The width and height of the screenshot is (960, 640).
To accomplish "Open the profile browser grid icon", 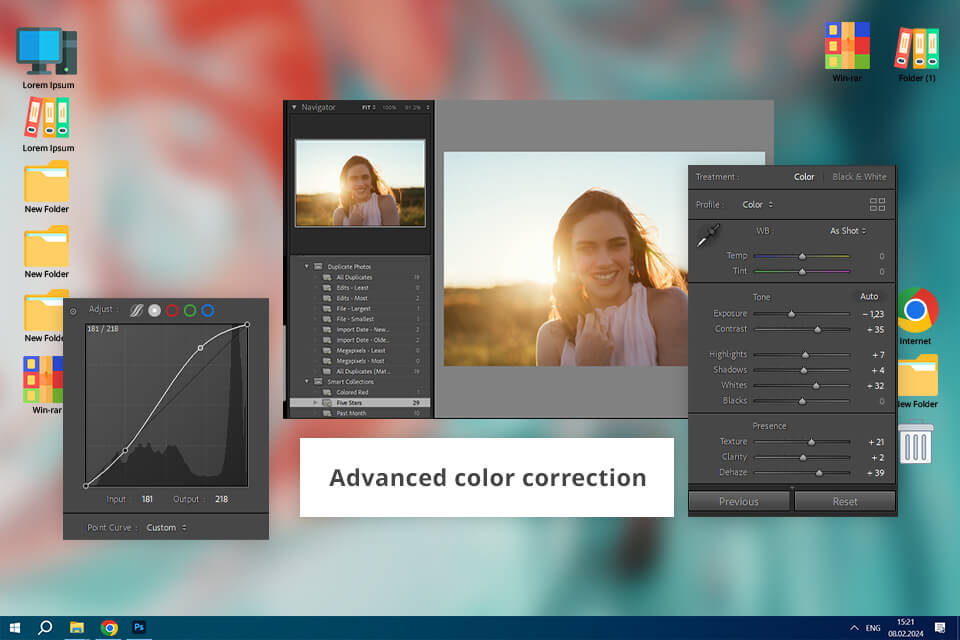I will tap(877, 205).
